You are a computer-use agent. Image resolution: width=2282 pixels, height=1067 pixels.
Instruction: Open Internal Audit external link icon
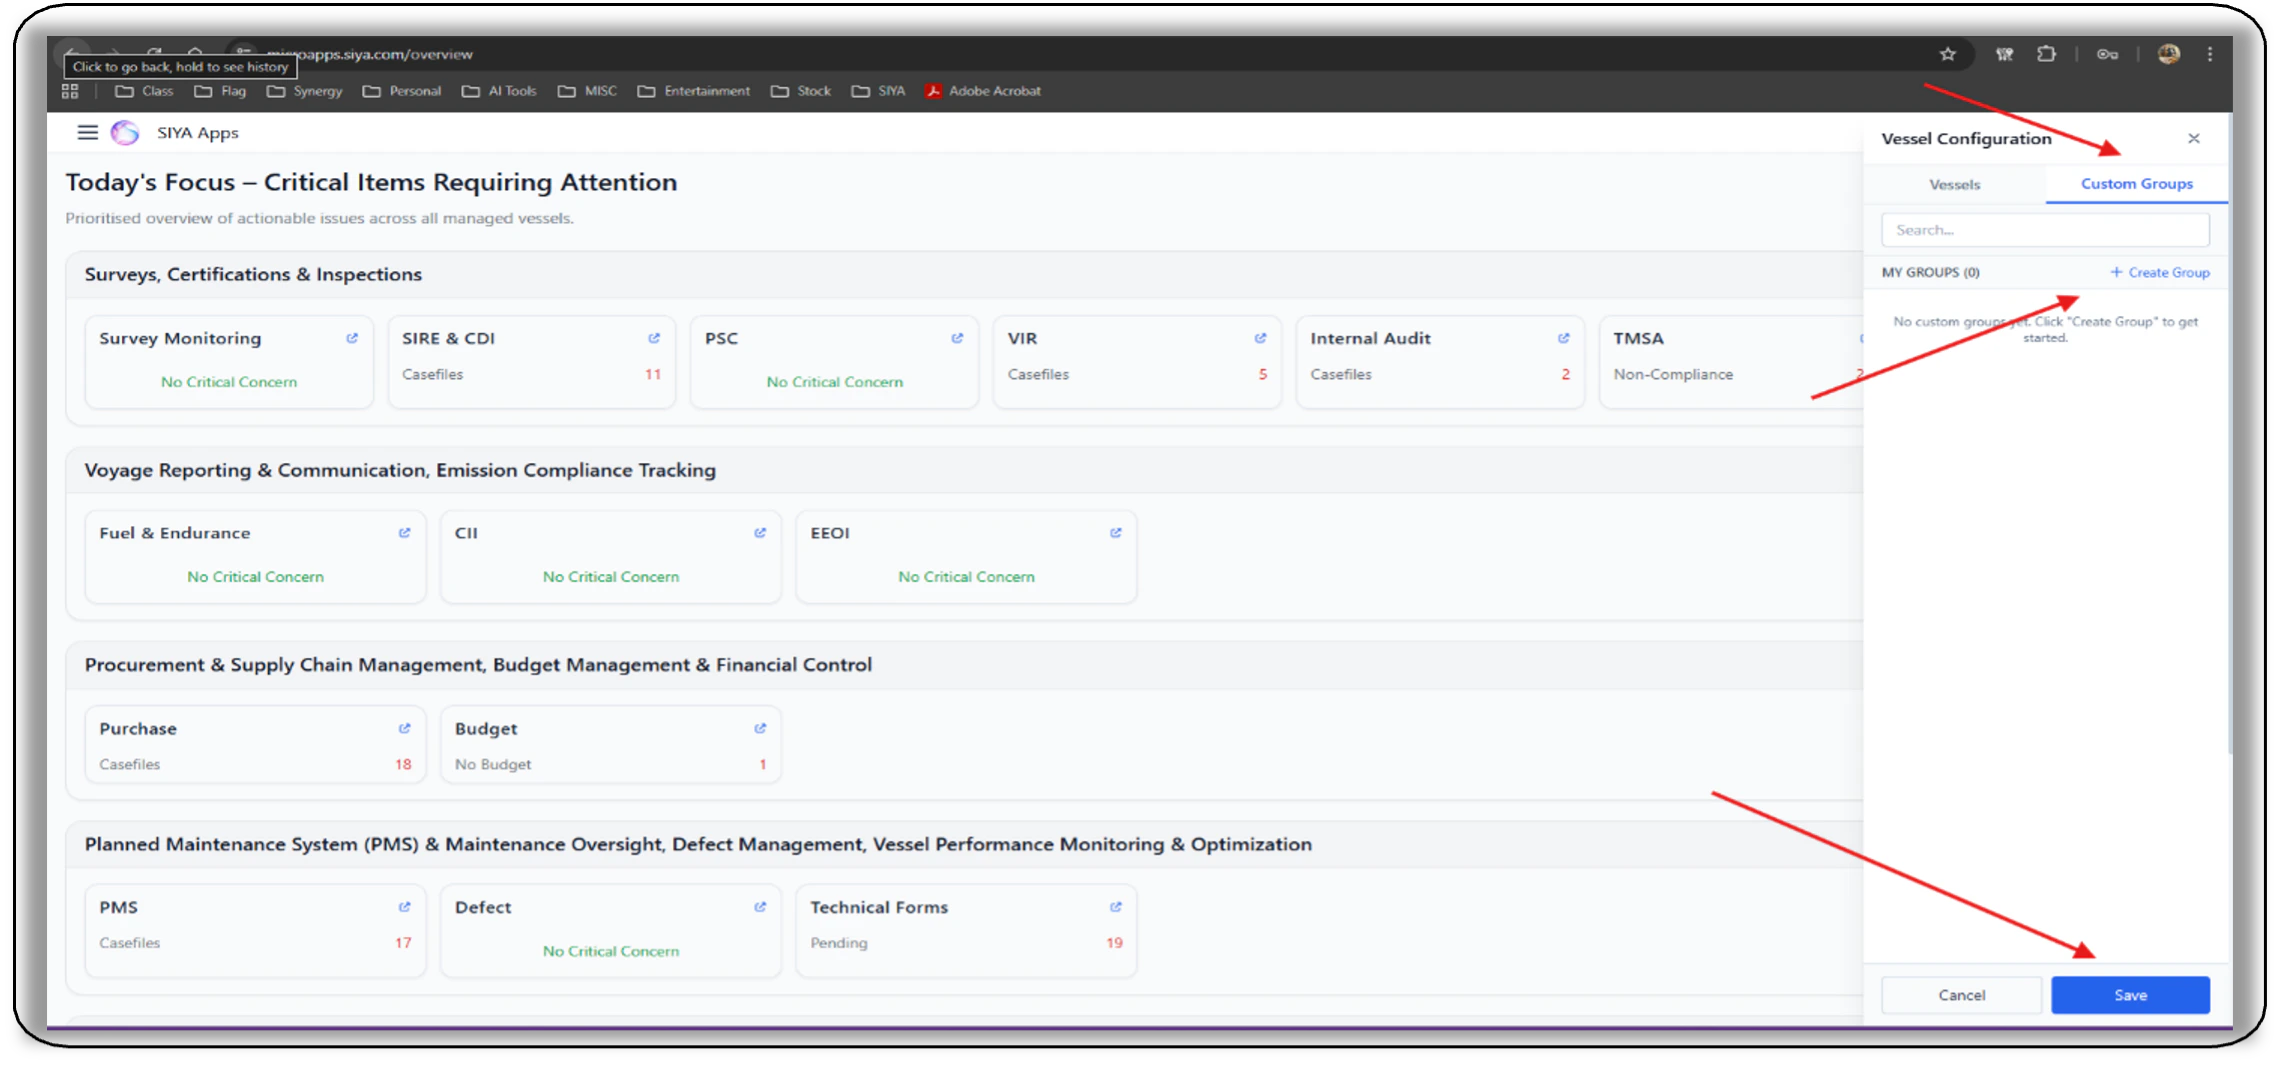coord(1563,338)
